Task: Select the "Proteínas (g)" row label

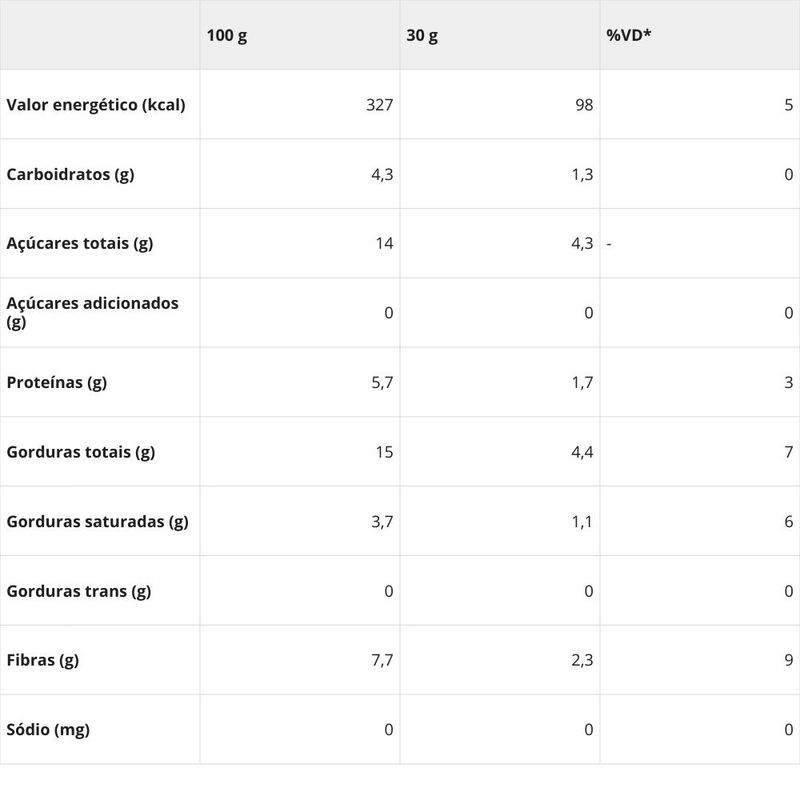Action: tap(57, 382)
